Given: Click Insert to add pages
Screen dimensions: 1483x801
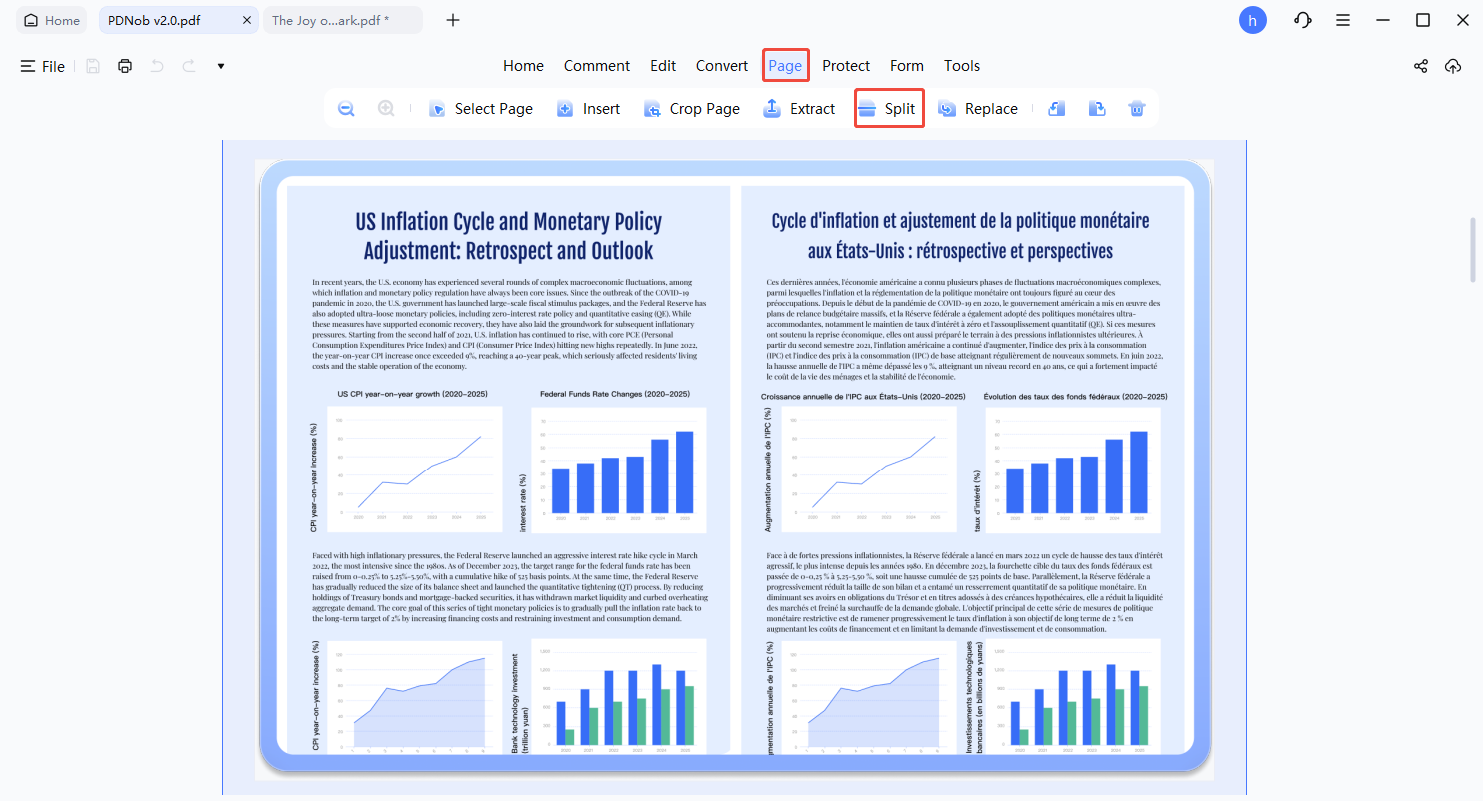Looking at the screenshot, I should [x=588, y=108].
